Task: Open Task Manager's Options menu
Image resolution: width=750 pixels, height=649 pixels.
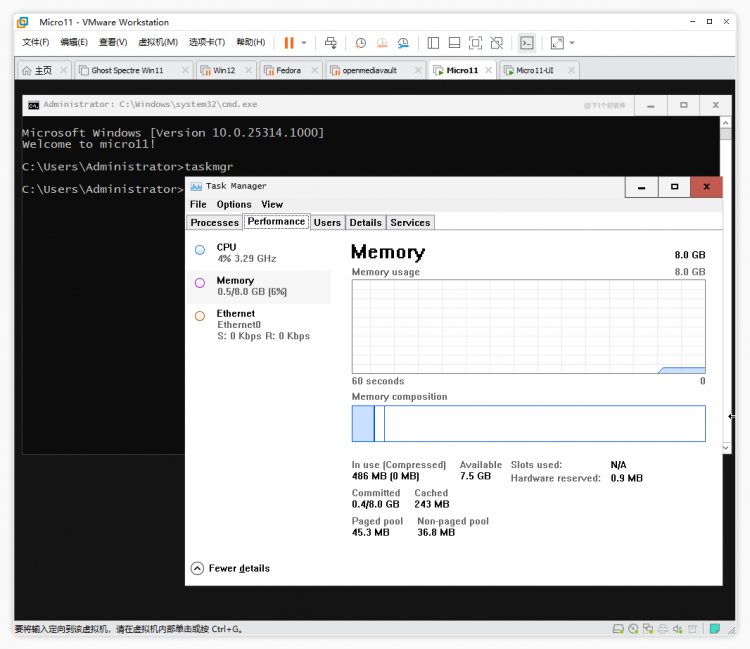Action: point(234,204)
